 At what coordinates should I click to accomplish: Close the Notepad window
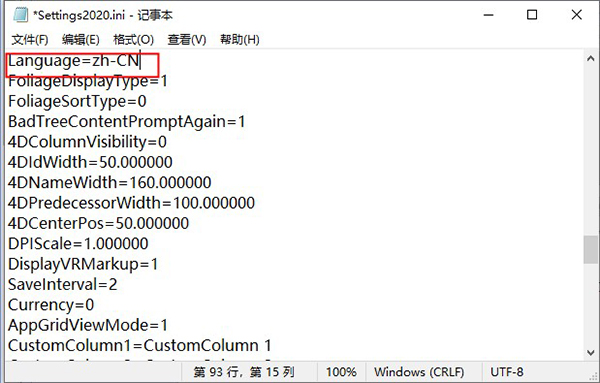coord(577,15)
